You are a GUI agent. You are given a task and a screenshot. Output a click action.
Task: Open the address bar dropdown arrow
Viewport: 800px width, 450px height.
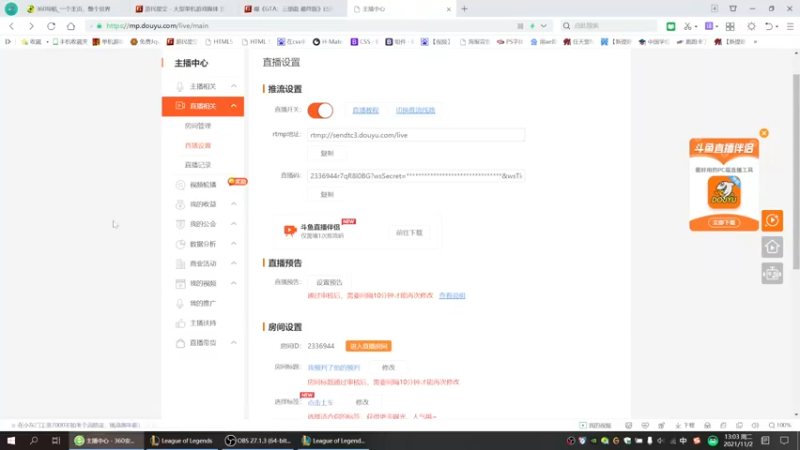point(544,26)
